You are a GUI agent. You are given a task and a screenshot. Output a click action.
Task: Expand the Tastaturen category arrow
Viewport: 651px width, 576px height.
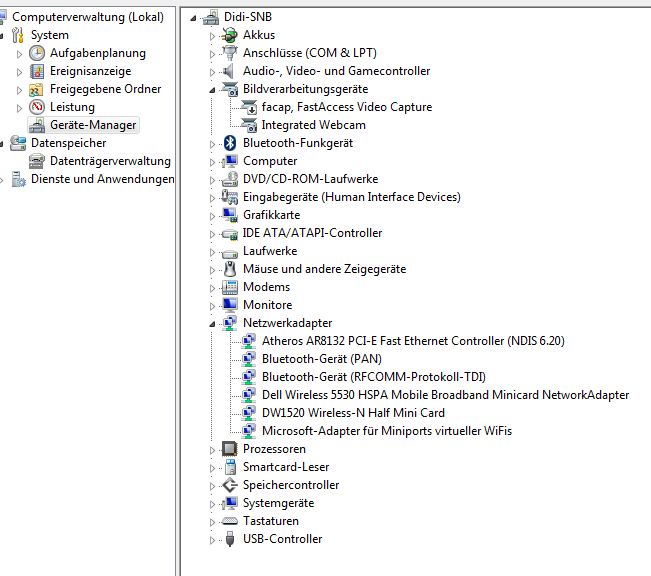click(x=212, y=522)
